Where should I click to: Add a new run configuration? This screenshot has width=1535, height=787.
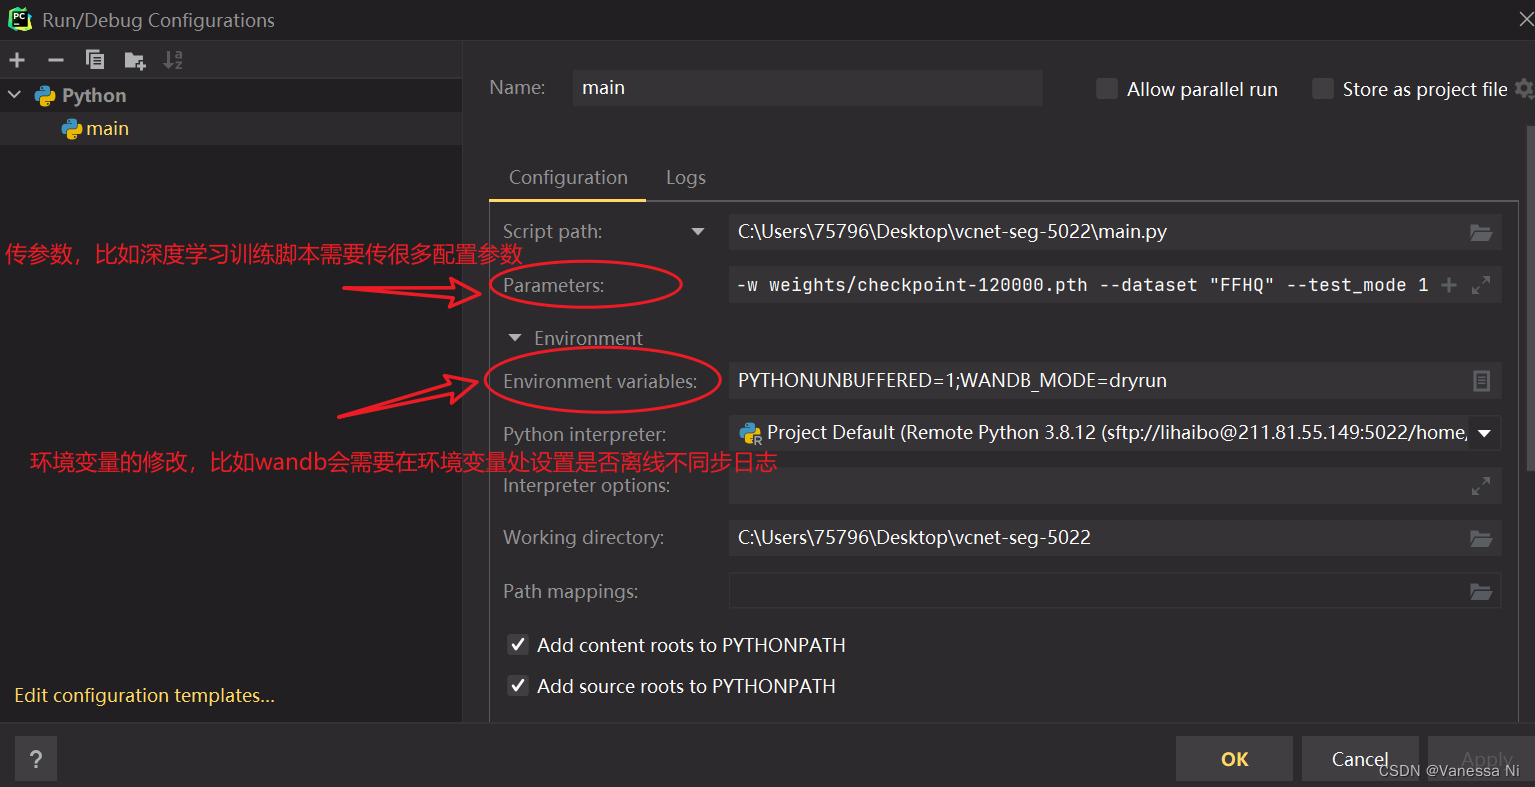point(16,60)
